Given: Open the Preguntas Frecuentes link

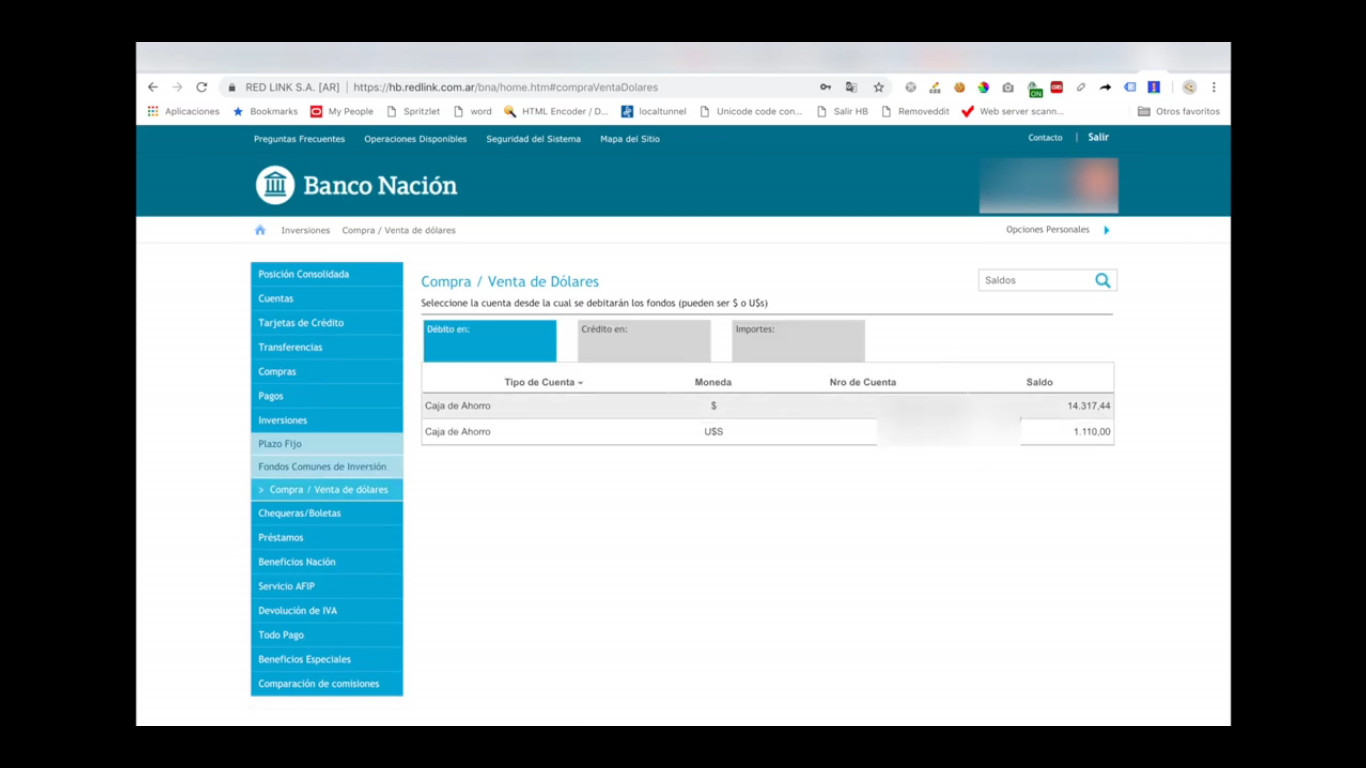Looking at the screenshot, I should 299,139.
